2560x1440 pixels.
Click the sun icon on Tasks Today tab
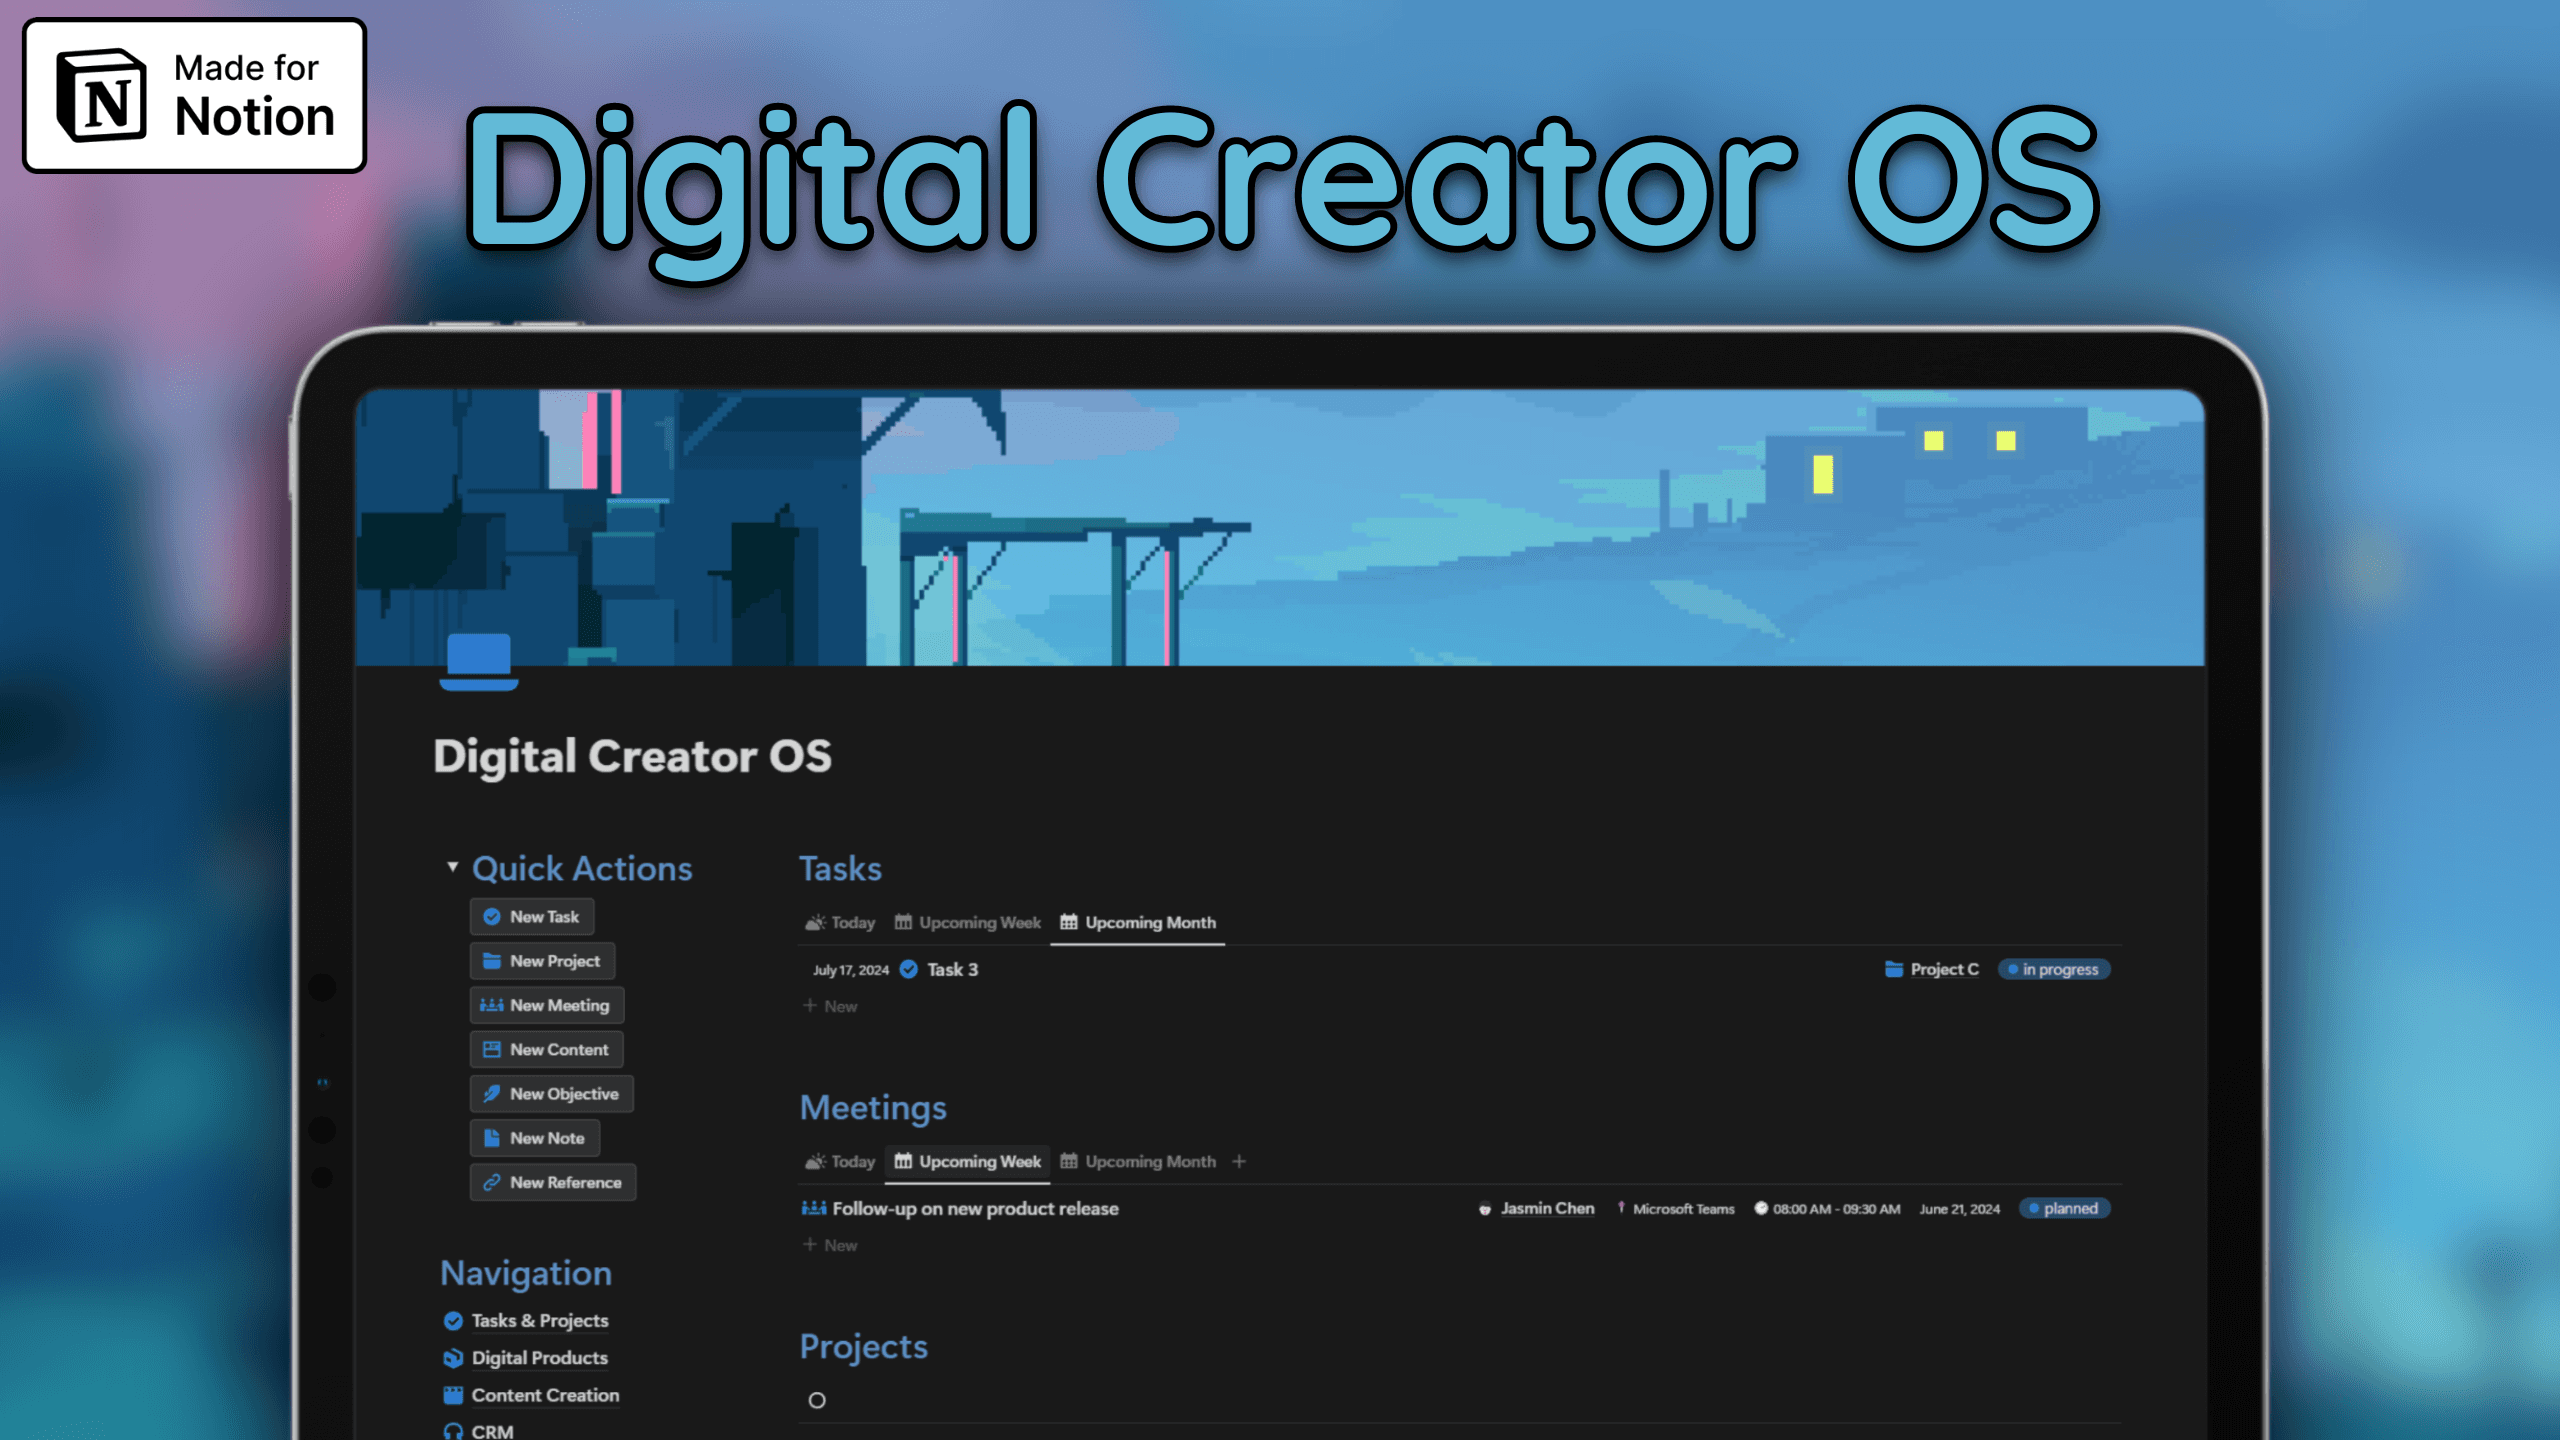(x=815, y=922)
